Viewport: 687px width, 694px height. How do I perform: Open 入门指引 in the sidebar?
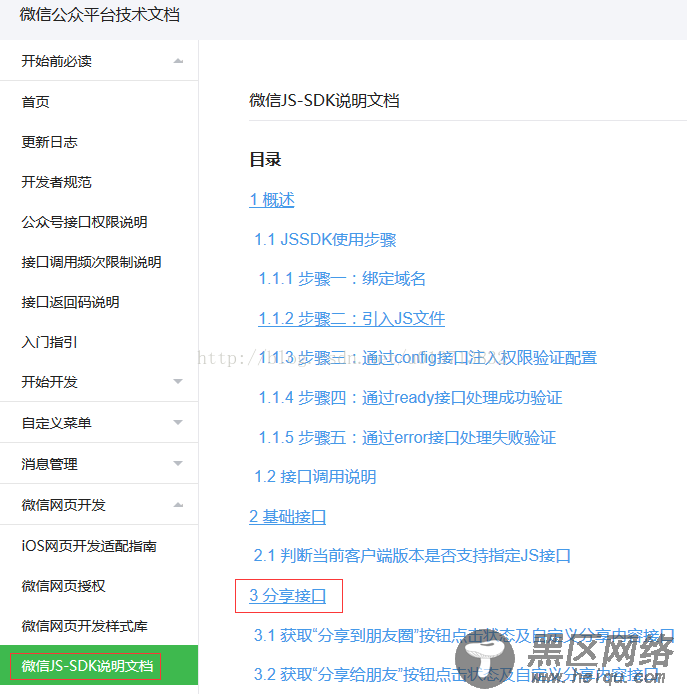coord(50,342)
